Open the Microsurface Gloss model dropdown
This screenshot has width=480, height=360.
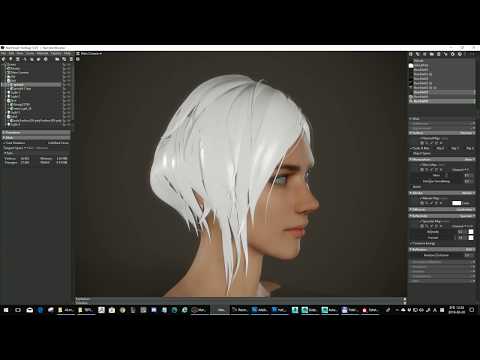(468, 159)
